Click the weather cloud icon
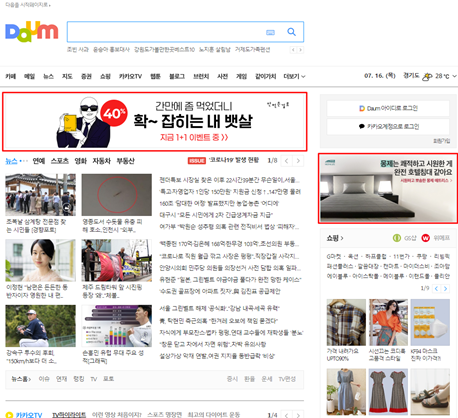Screen dimensions: 458x418 [x=427, y=76]
